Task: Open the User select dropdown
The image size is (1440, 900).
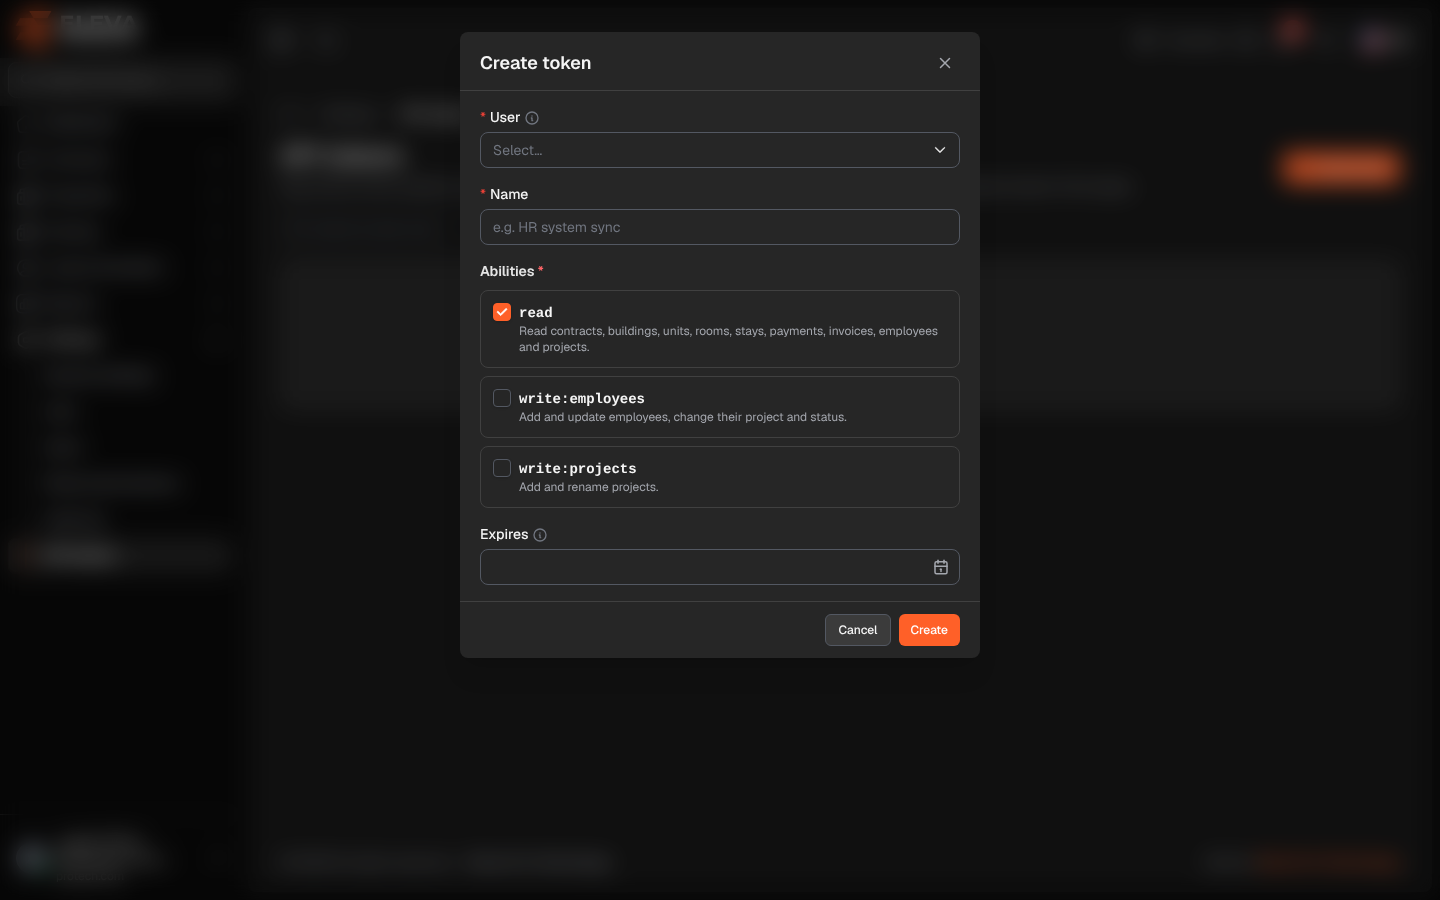Action: tap(720, 150)
